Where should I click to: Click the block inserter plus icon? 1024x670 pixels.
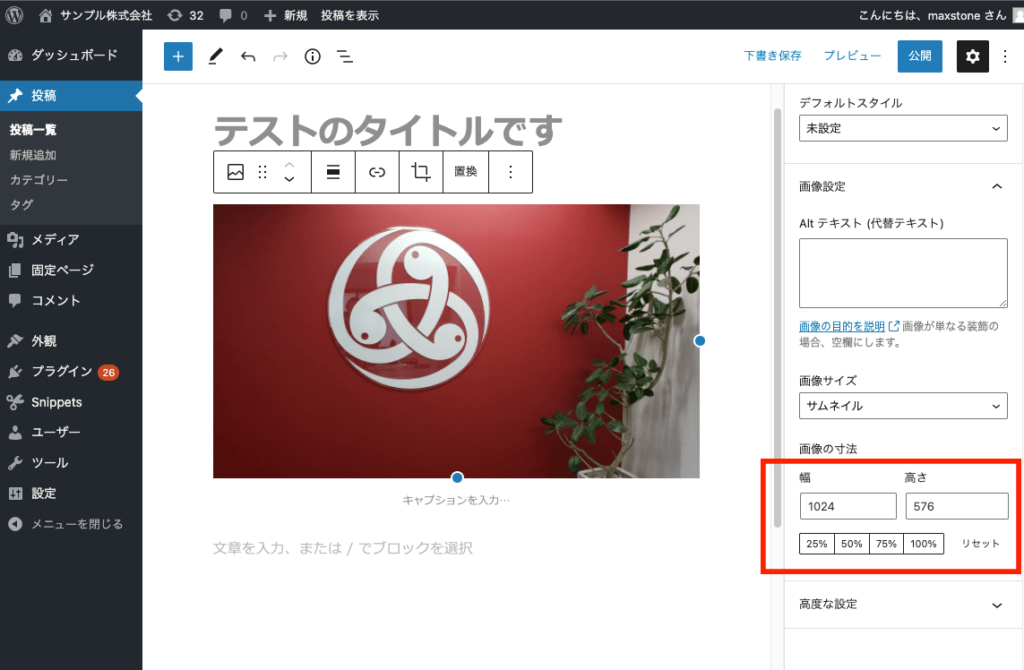[178, 56]
